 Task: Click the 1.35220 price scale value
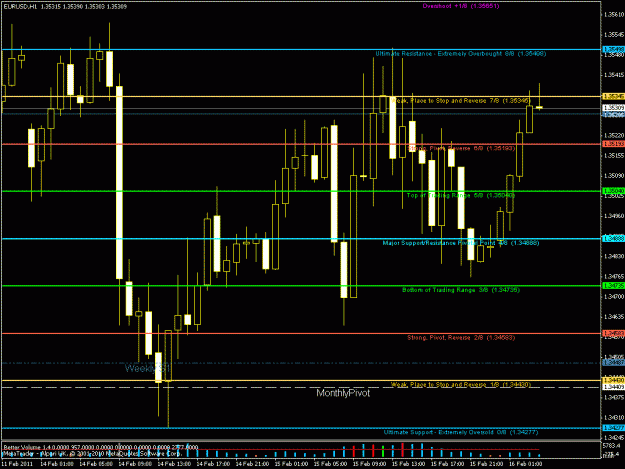pyautogui.click(x=614, y=135)
